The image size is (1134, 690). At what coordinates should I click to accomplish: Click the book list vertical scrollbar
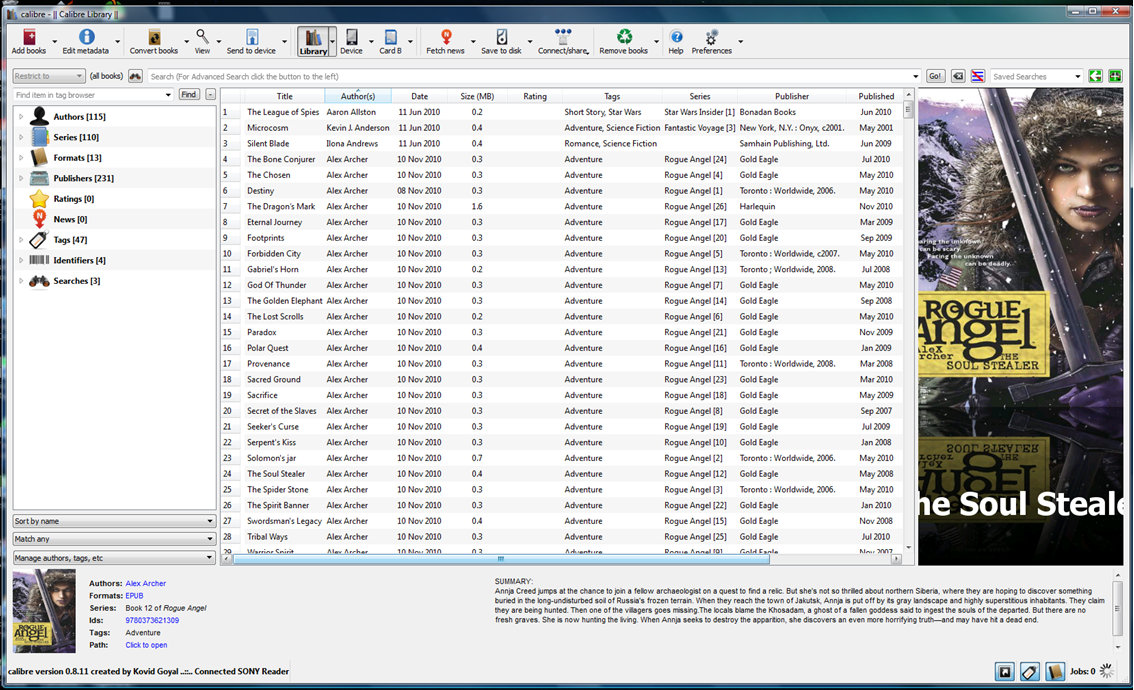(908, 109)
